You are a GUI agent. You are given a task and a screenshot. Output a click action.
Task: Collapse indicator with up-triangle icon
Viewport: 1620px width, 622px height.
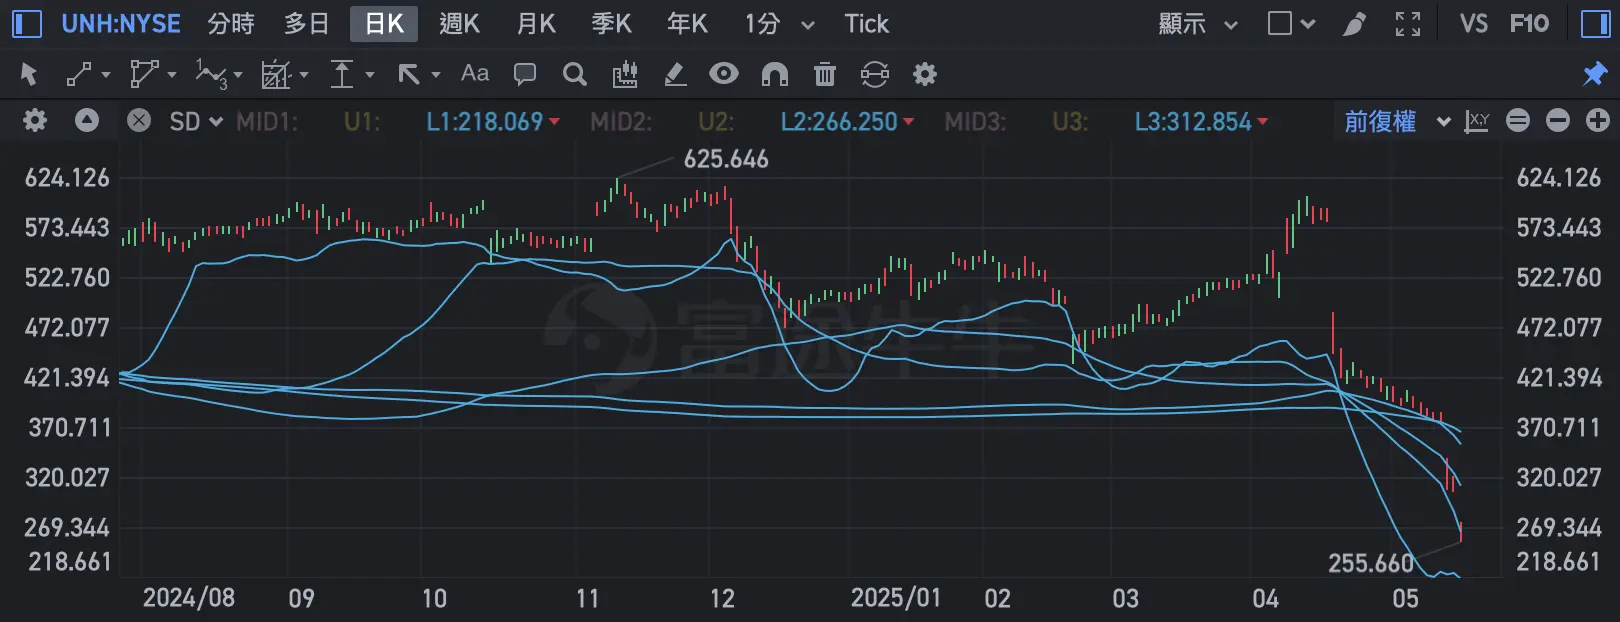[x=87, y=121]
